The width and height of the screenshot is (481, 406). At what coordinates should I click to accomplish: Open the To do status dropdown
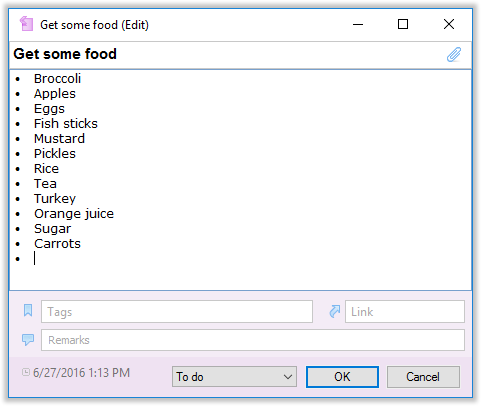[234, 377]
